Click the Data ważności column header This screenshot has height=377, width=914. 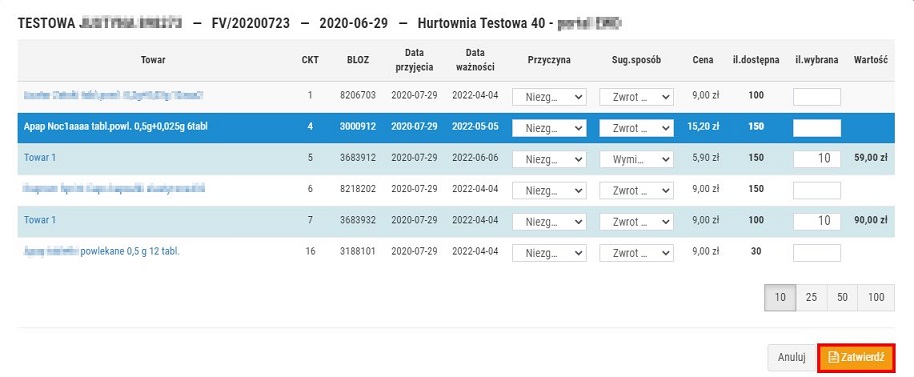click(x=476, y=60)
